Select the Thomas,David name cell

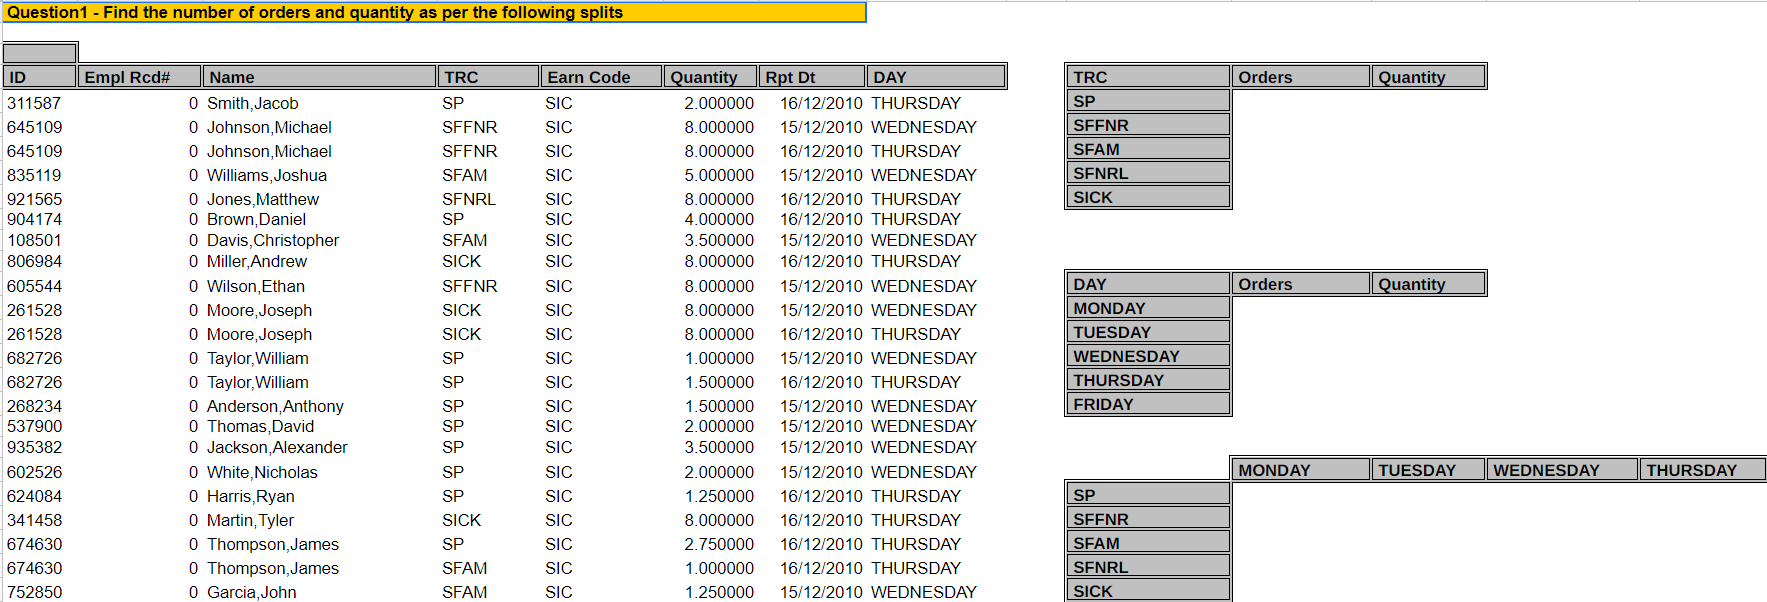[260, 426]
